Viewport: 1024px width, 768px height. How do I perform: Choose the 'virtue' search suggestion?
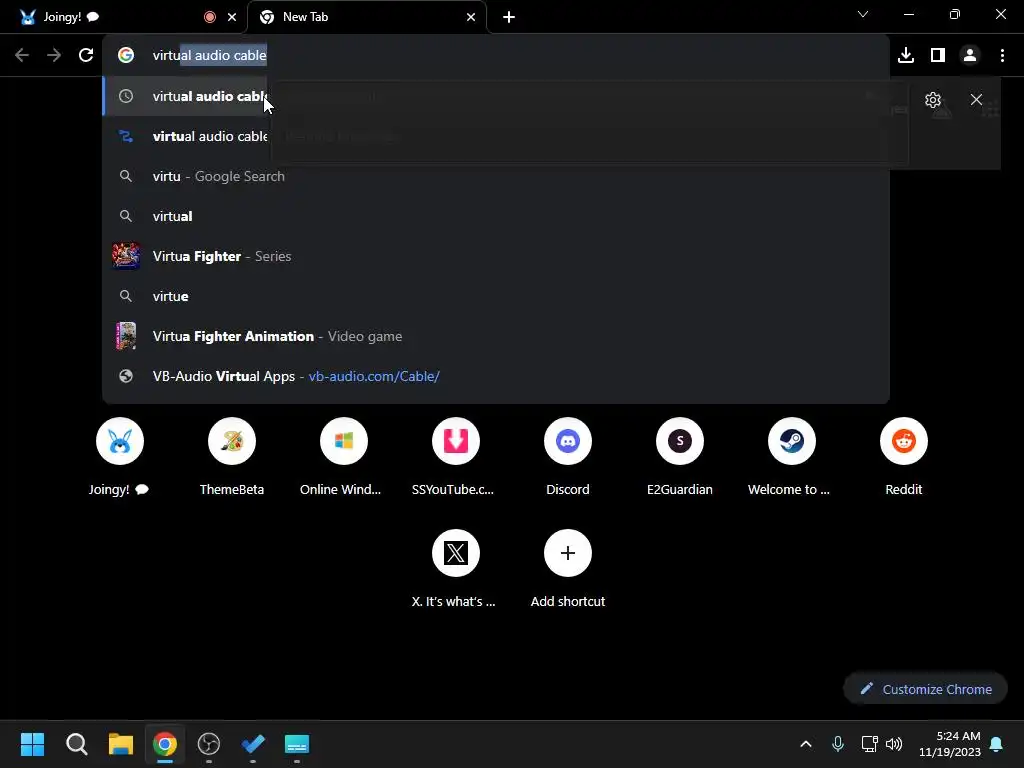[496, 296]
